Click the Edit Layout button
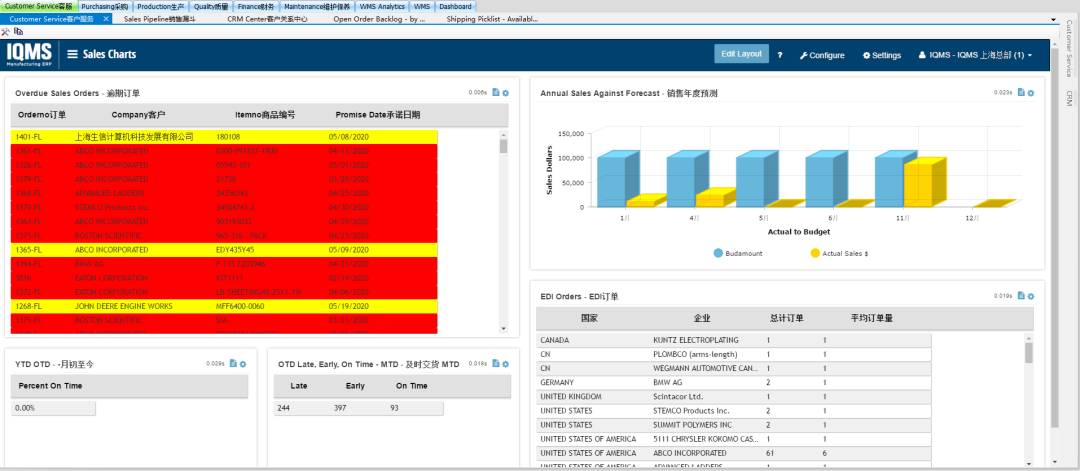Viewport: 1080px width, 471px height. point(741,54)
